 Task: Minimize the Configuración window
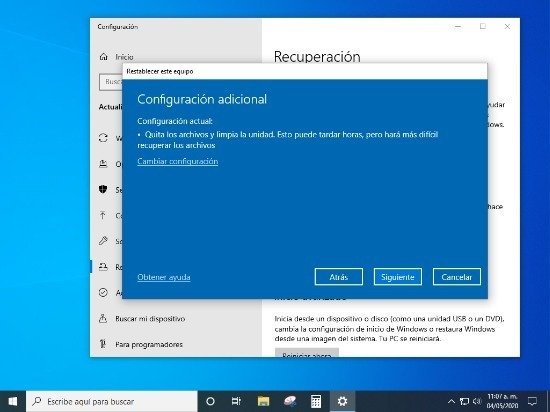pyautogui.click(x=458, y=26)
